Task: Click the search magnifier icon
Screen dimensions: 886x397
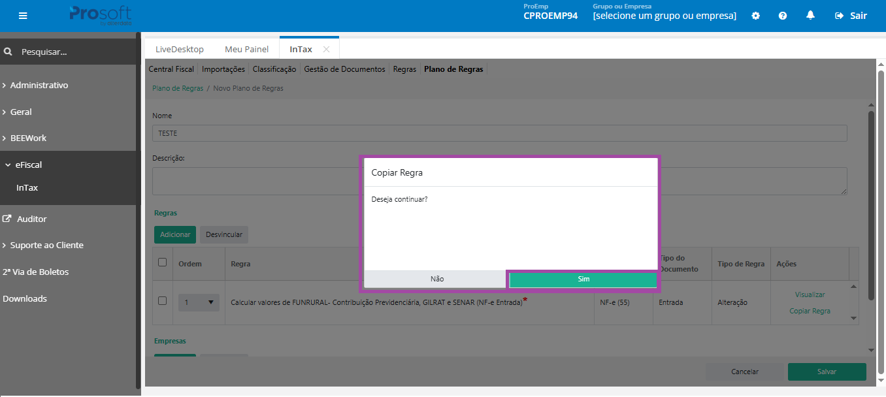Action: pos(8,52)
